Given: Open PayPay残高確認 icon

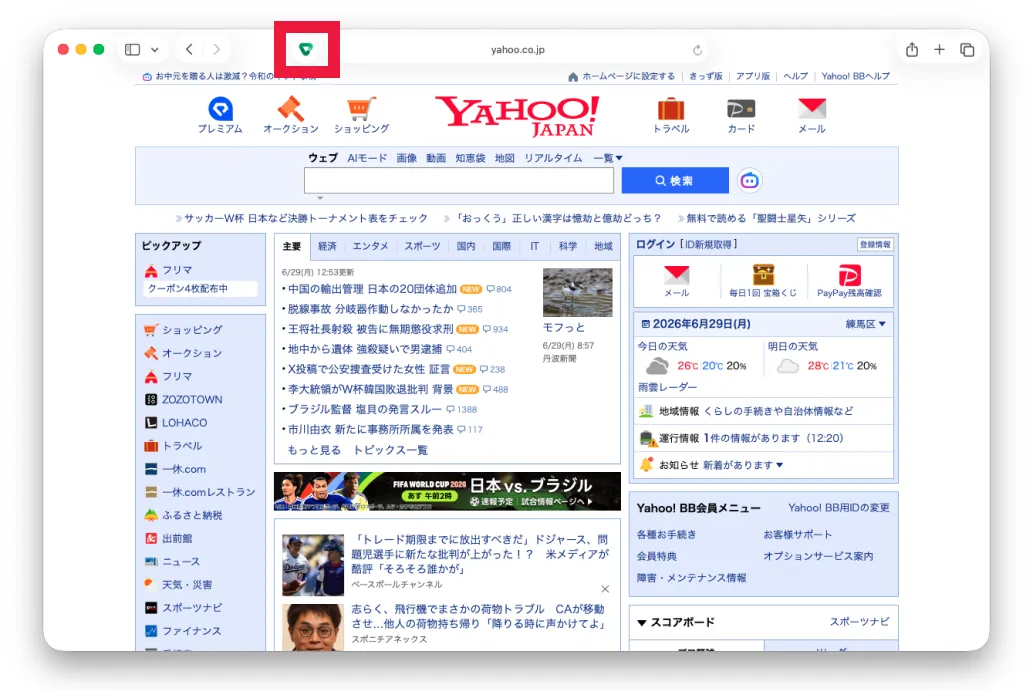Looking at the screenshot, I should point(849,281).
